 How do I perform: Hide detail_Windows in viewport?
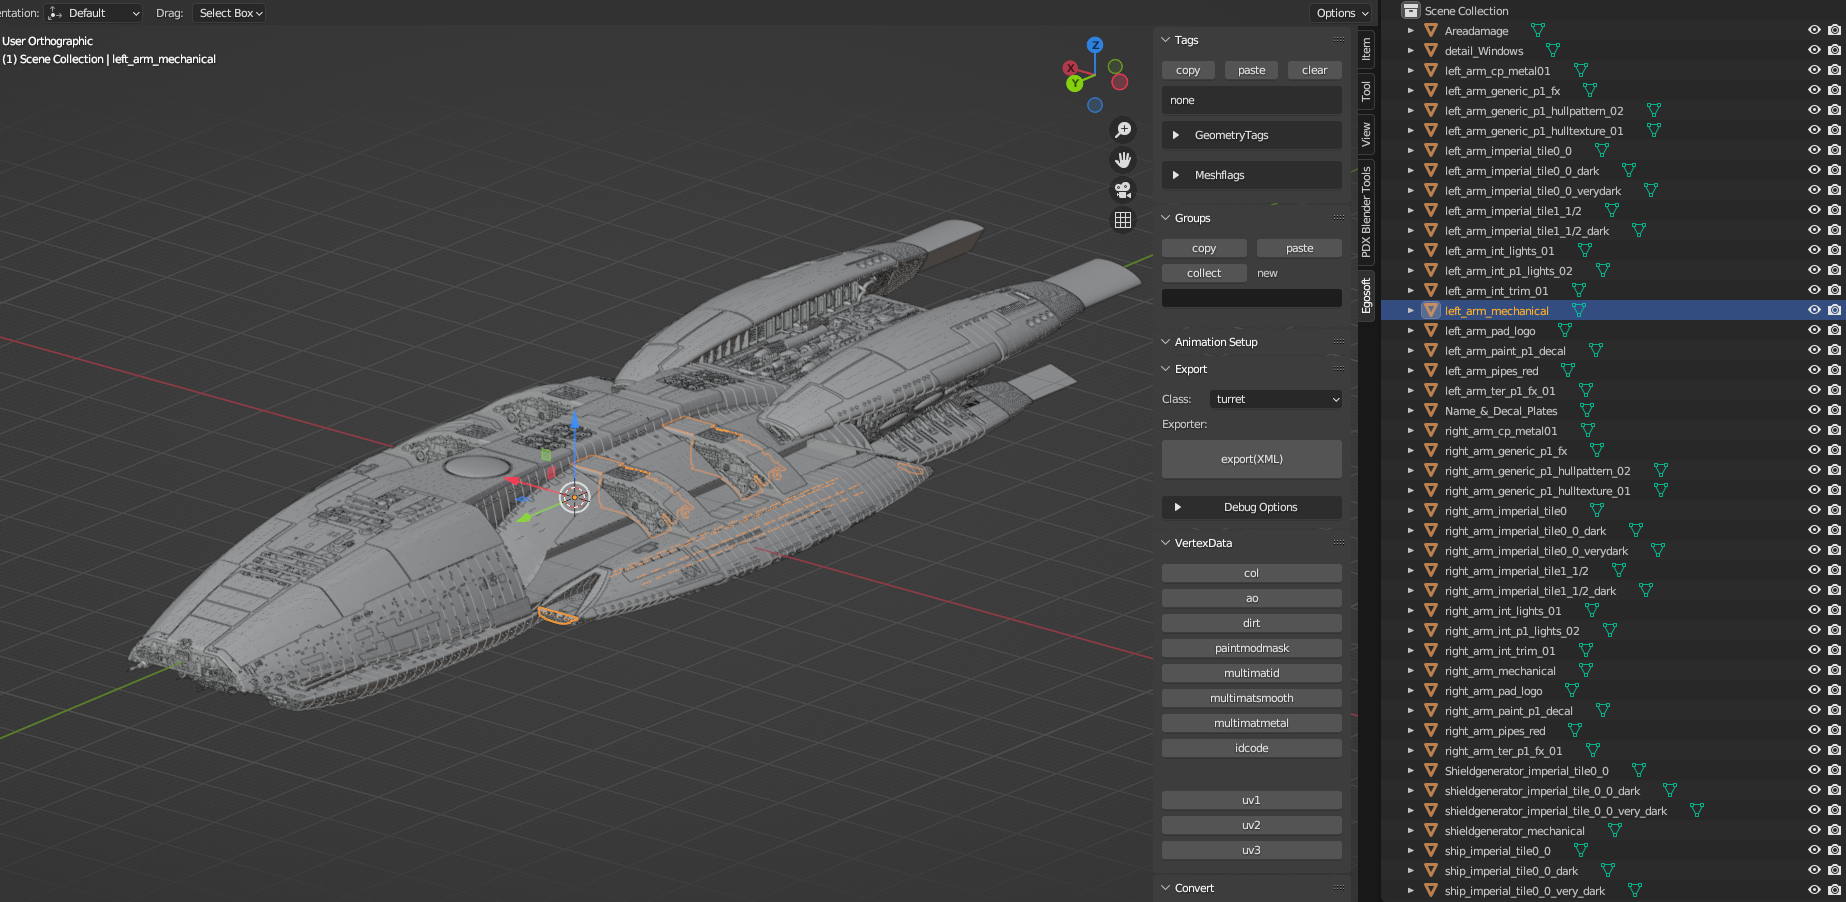click(1814, 50)
